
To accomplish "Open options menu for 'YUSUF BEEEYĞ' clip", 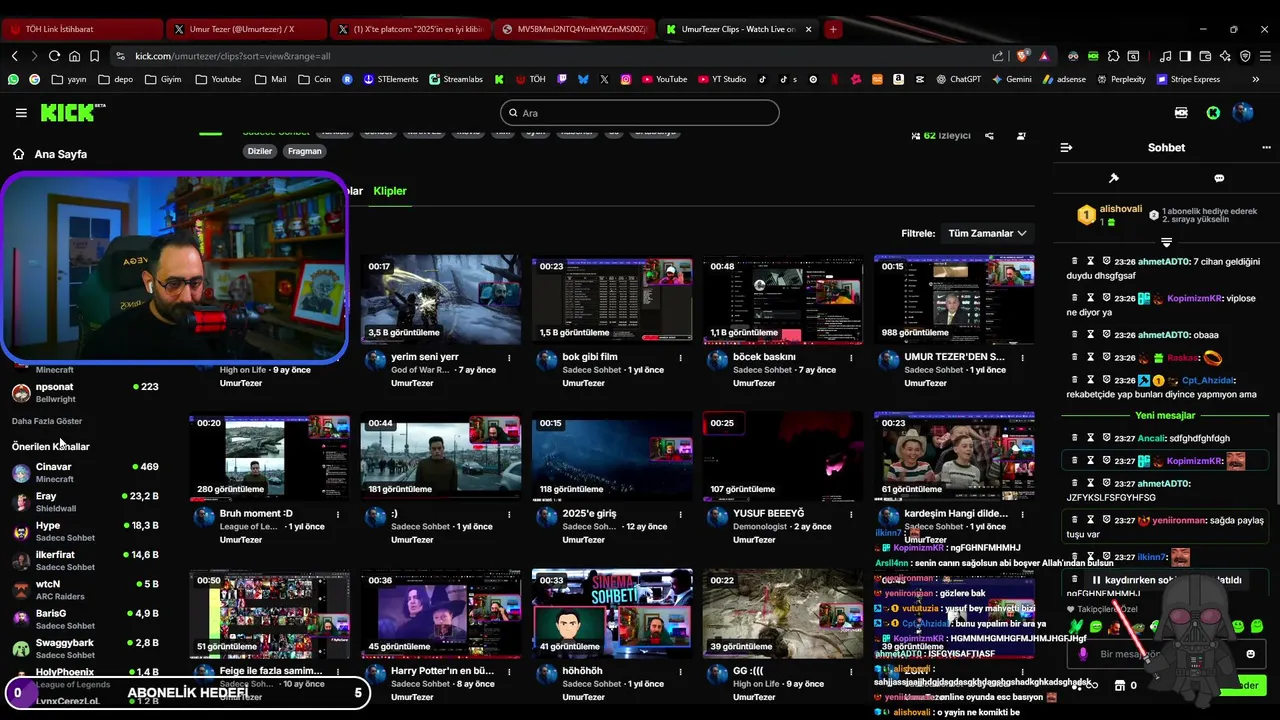I will 851,514.
